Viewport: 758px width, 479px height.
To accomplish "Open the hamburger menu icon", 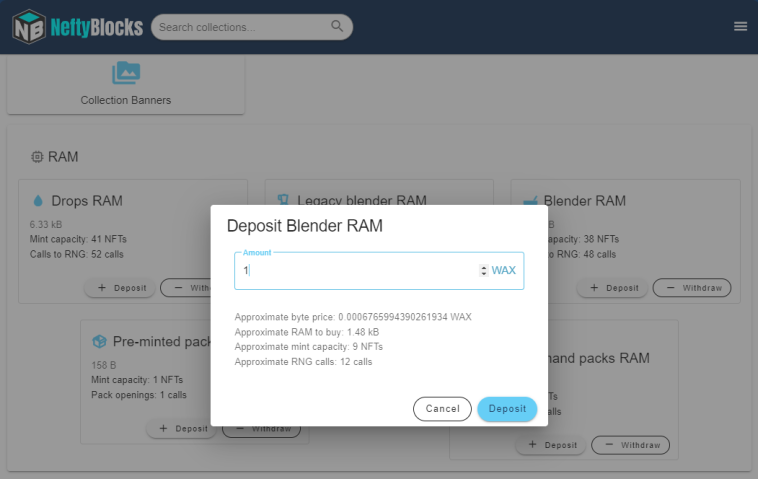I will pos(740,27).
